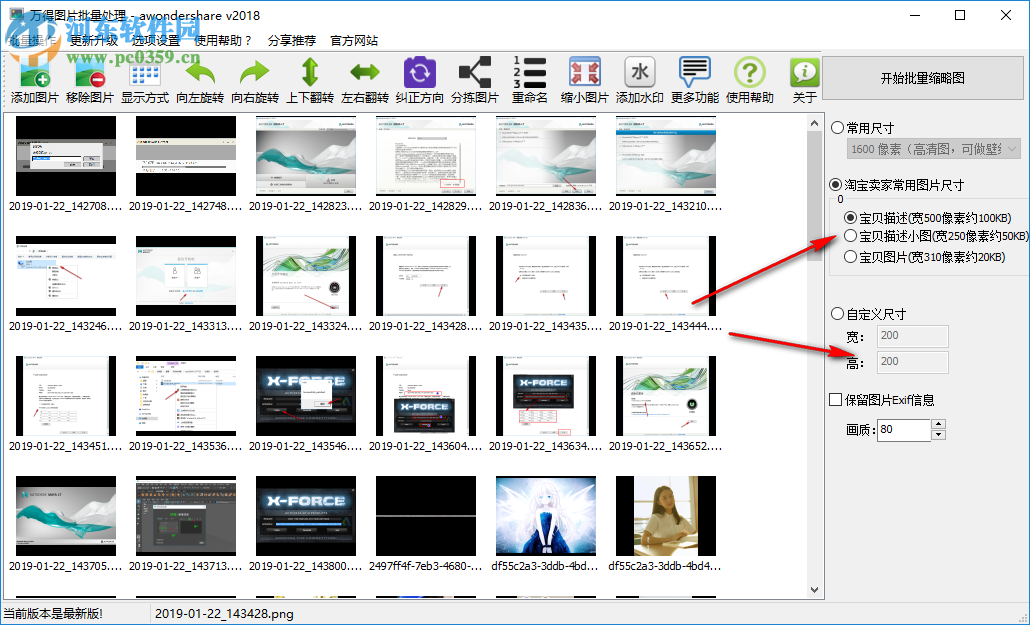Viewport: 1030px width, 625px height.
Task: Click status bar text 2019-01-22_143428.png
Action: coord(224,614)
